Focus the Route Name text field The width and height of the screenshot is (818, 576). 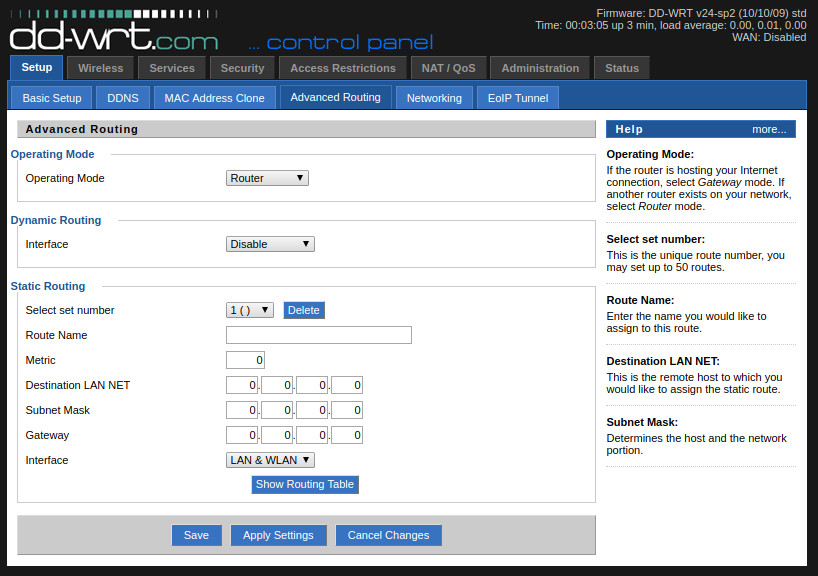point(319,335)
